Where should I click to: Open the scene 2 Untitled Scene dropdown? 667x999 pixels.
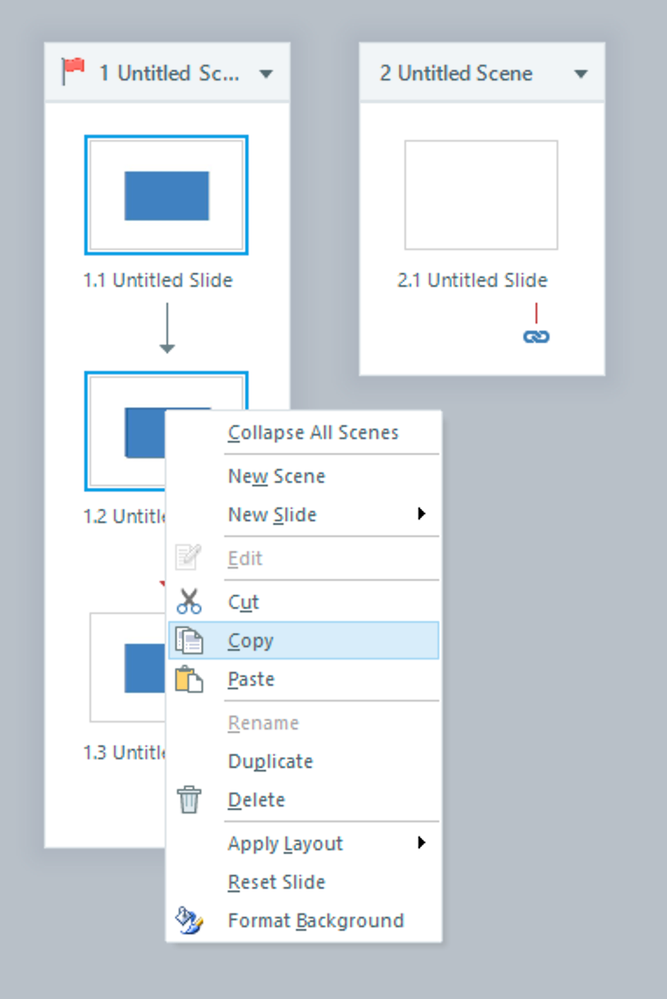[x=581, y=73]
